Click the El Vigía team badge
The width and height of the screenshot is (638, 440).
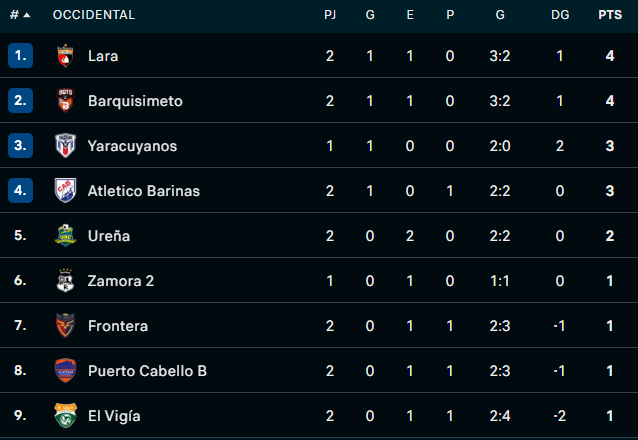65,416
